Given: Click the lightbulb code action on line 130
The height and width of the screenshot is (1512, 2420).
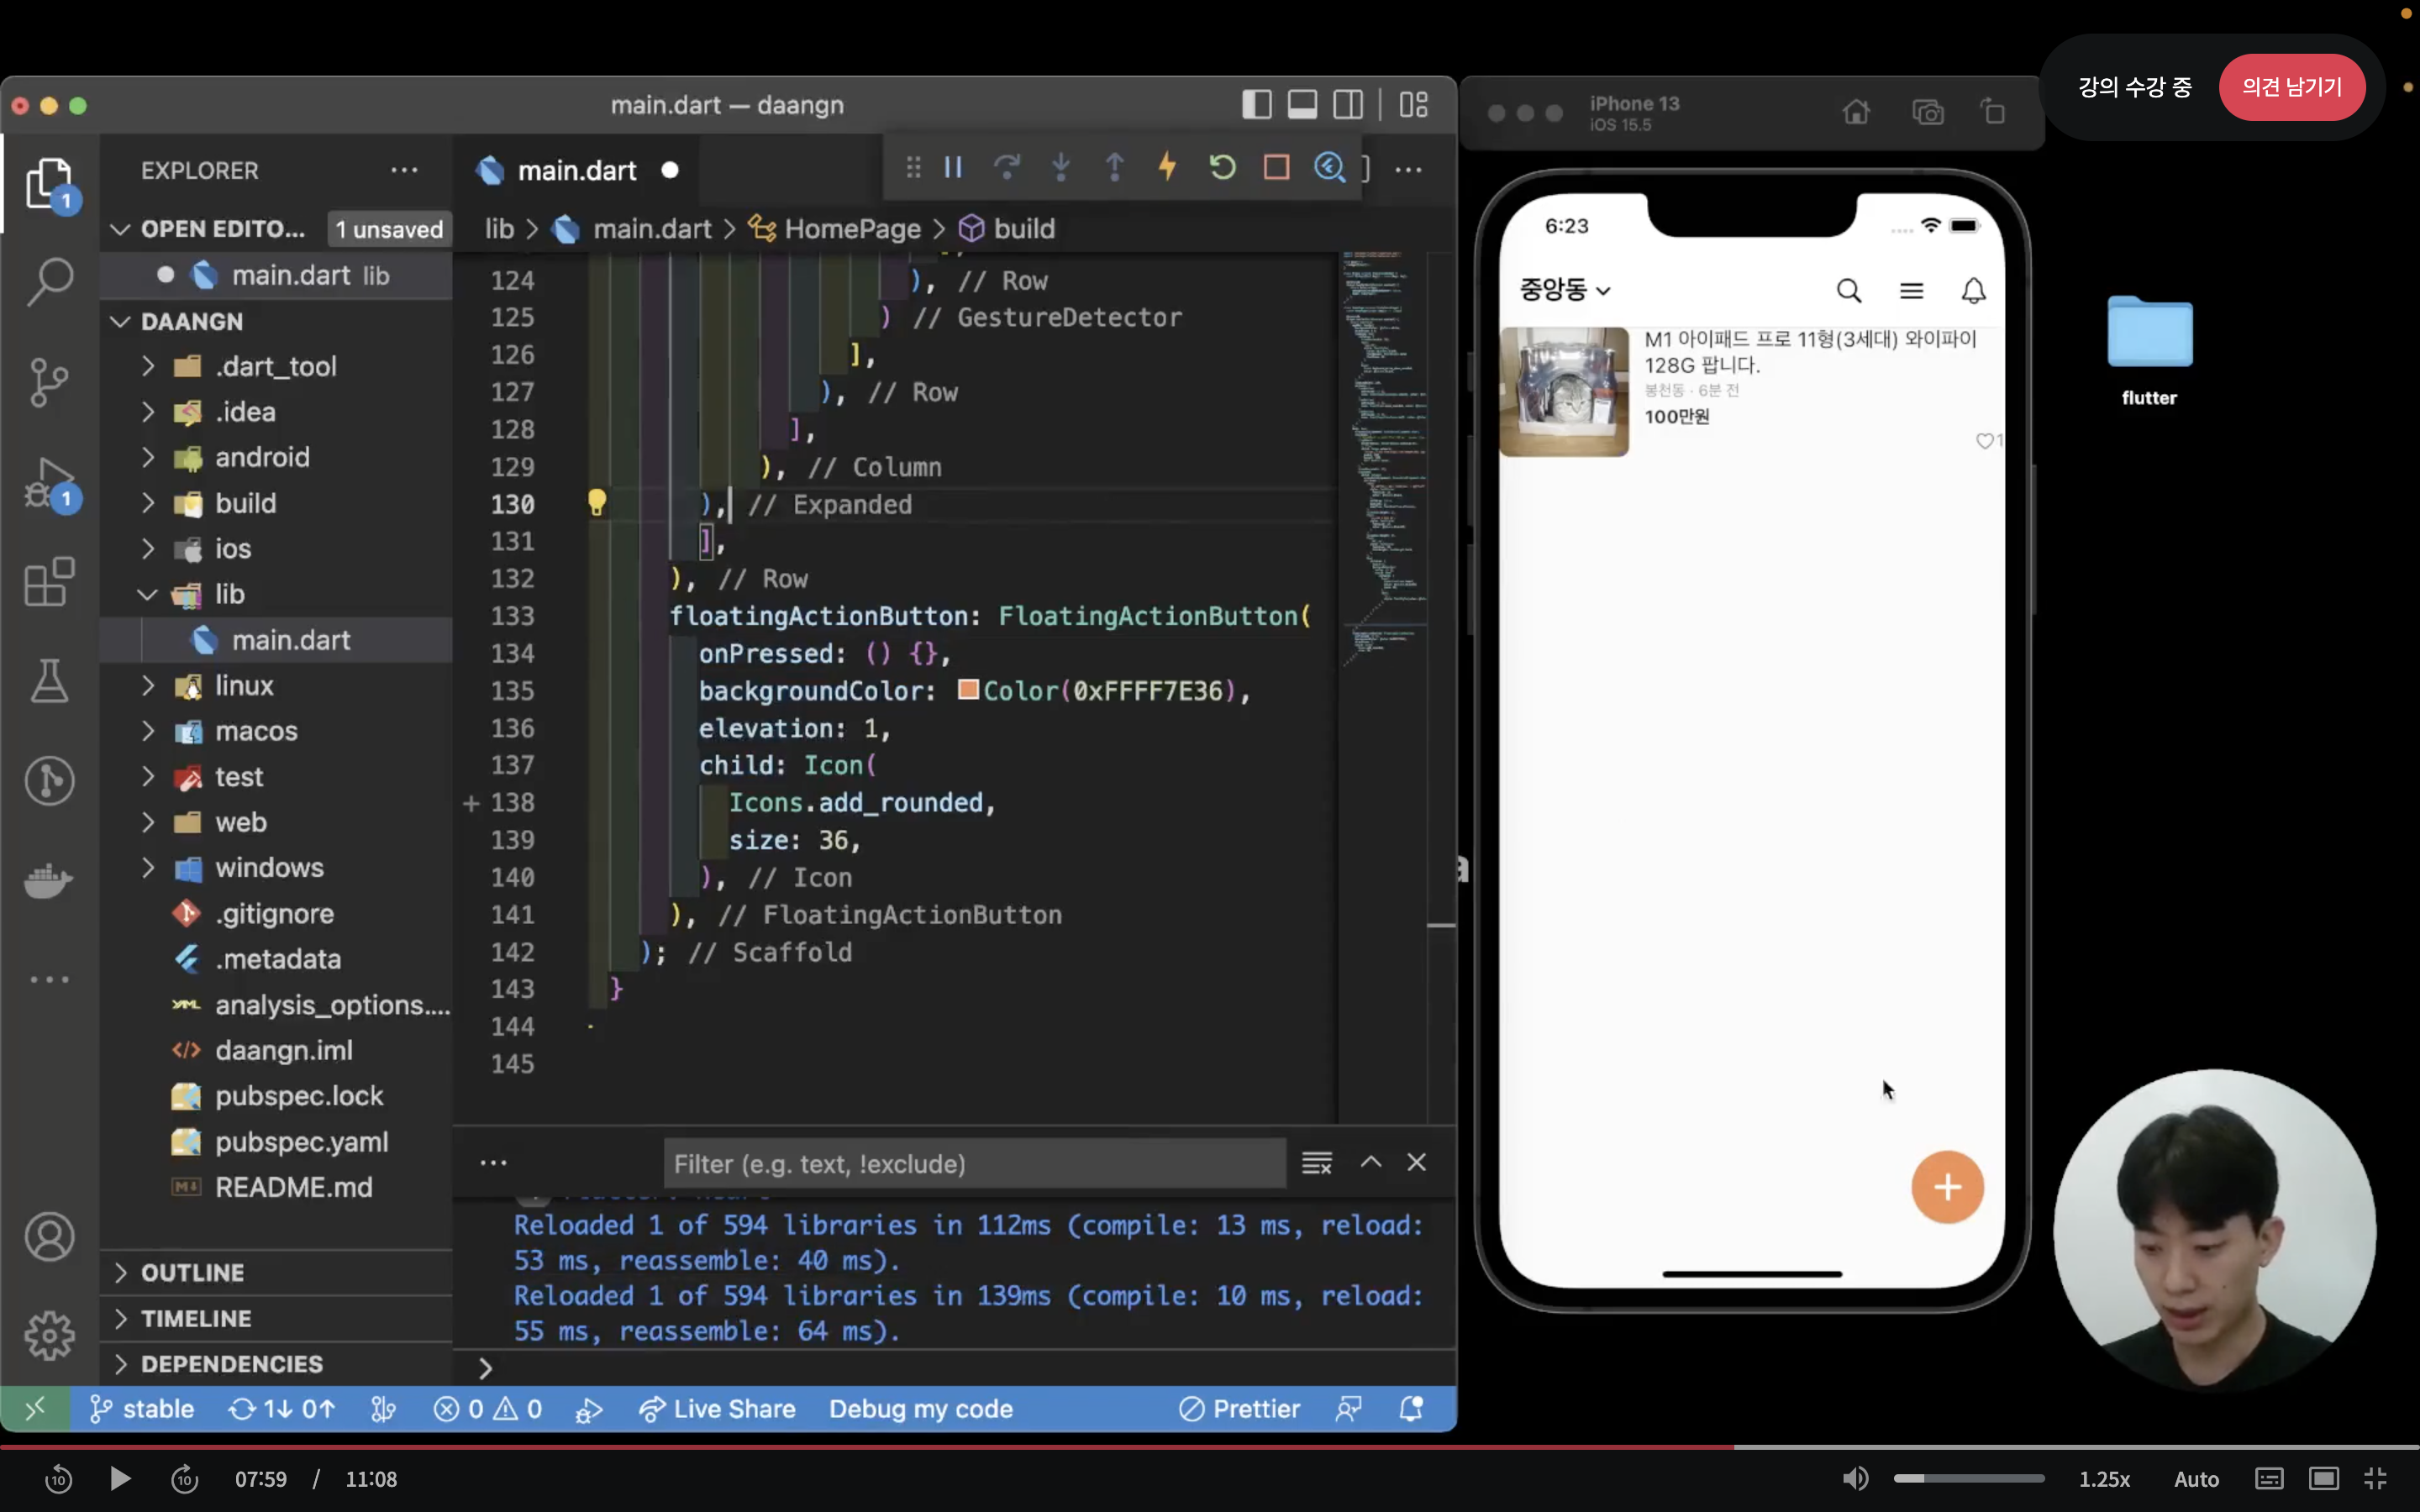Looking at the screenshot, I should [x=597, y=502].
